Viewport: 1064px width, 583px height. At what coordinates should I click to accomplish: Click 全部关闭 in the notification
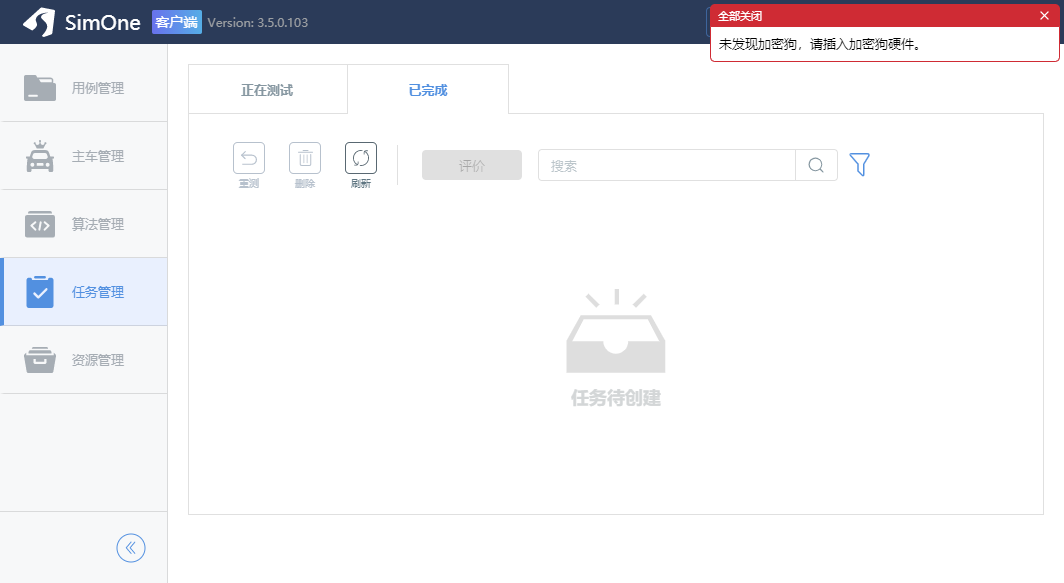click(x=741, y=16)
